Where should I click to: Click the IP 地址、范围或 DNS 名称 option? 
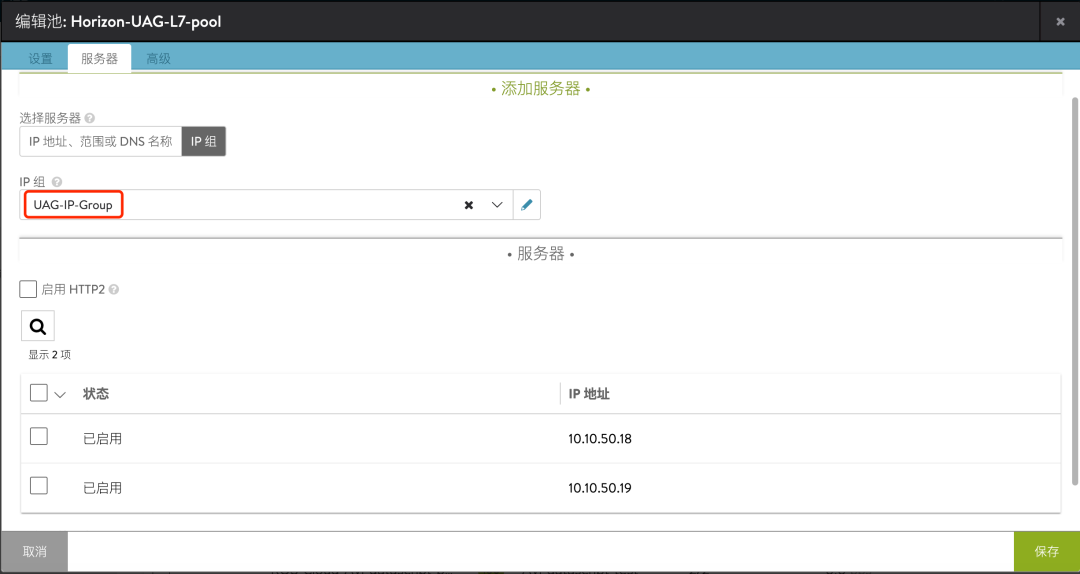[x=101, y=141]
